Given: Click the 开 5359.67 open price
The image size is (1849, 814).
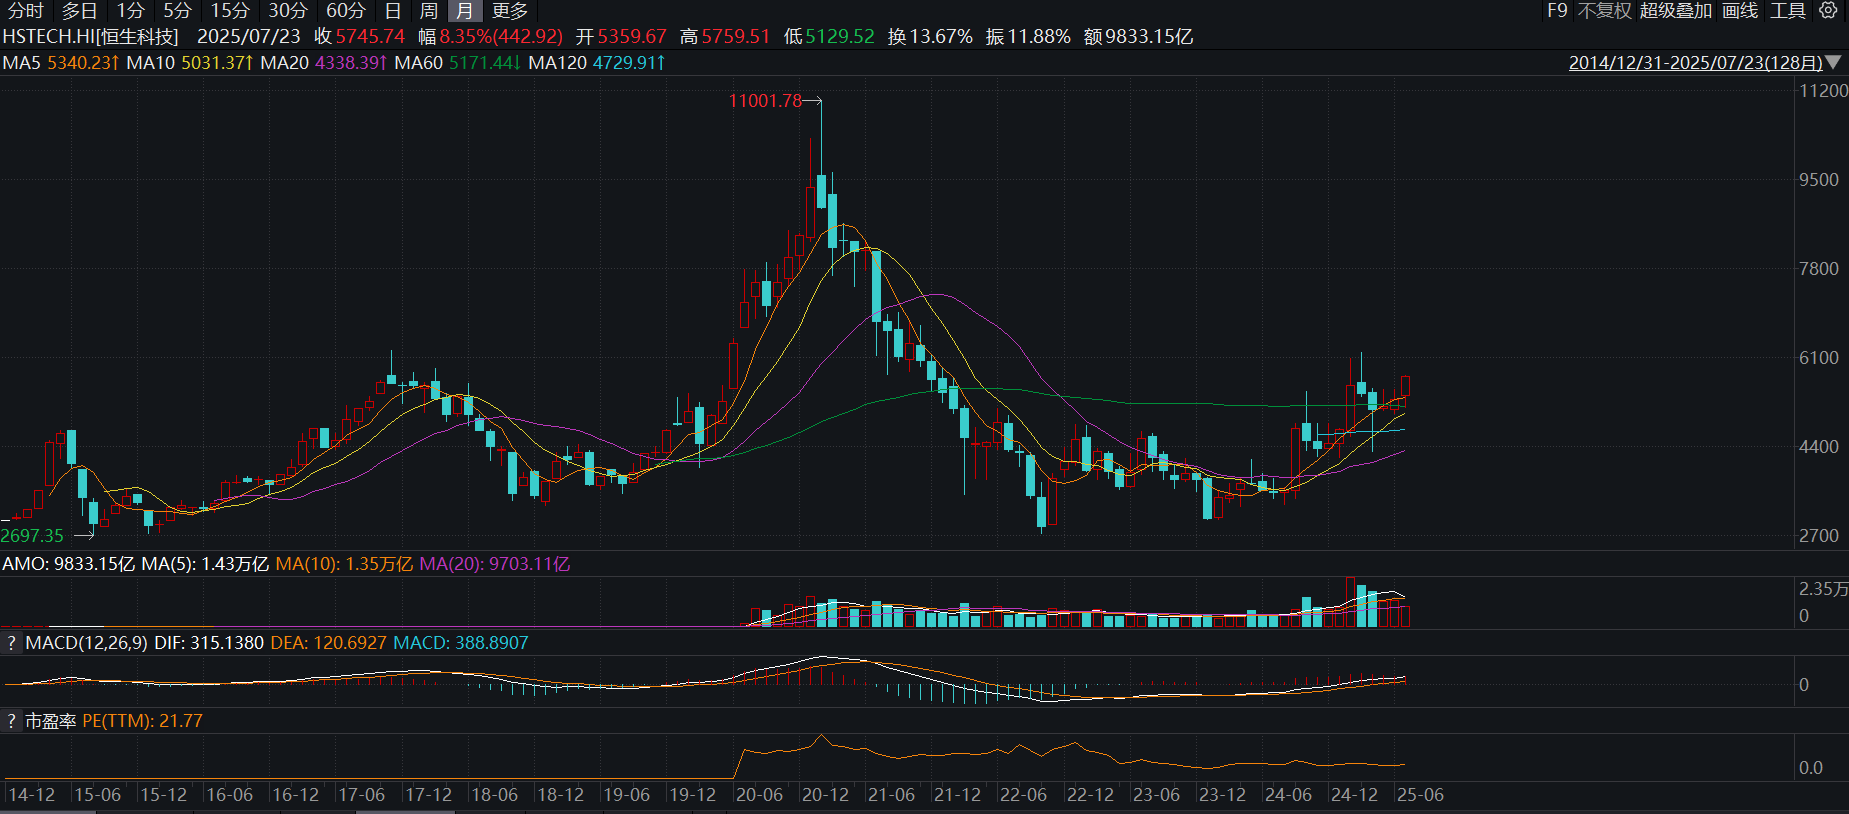Looking at the screenshot, I should 621,37.
